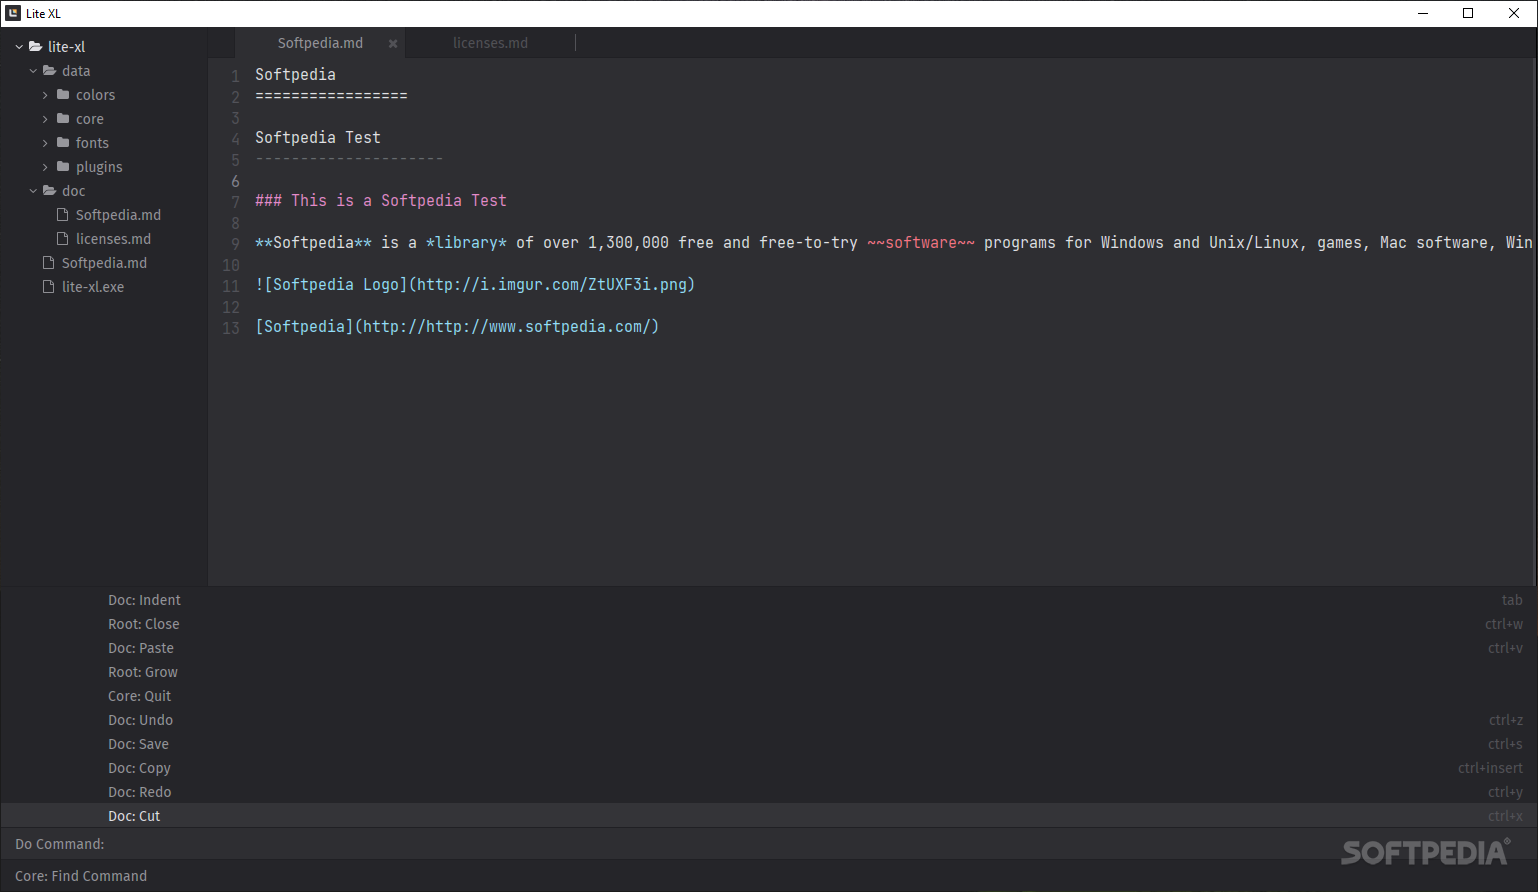1538x892 pixels.
Task: Open the lite-xl.exe file name in the tree
Action: (93, 287)
